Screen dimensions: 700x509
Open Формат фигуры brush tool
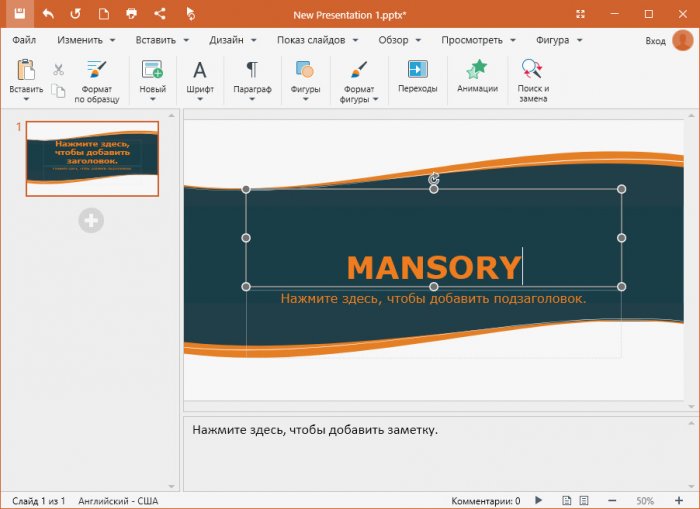click(x=359, y=71)
